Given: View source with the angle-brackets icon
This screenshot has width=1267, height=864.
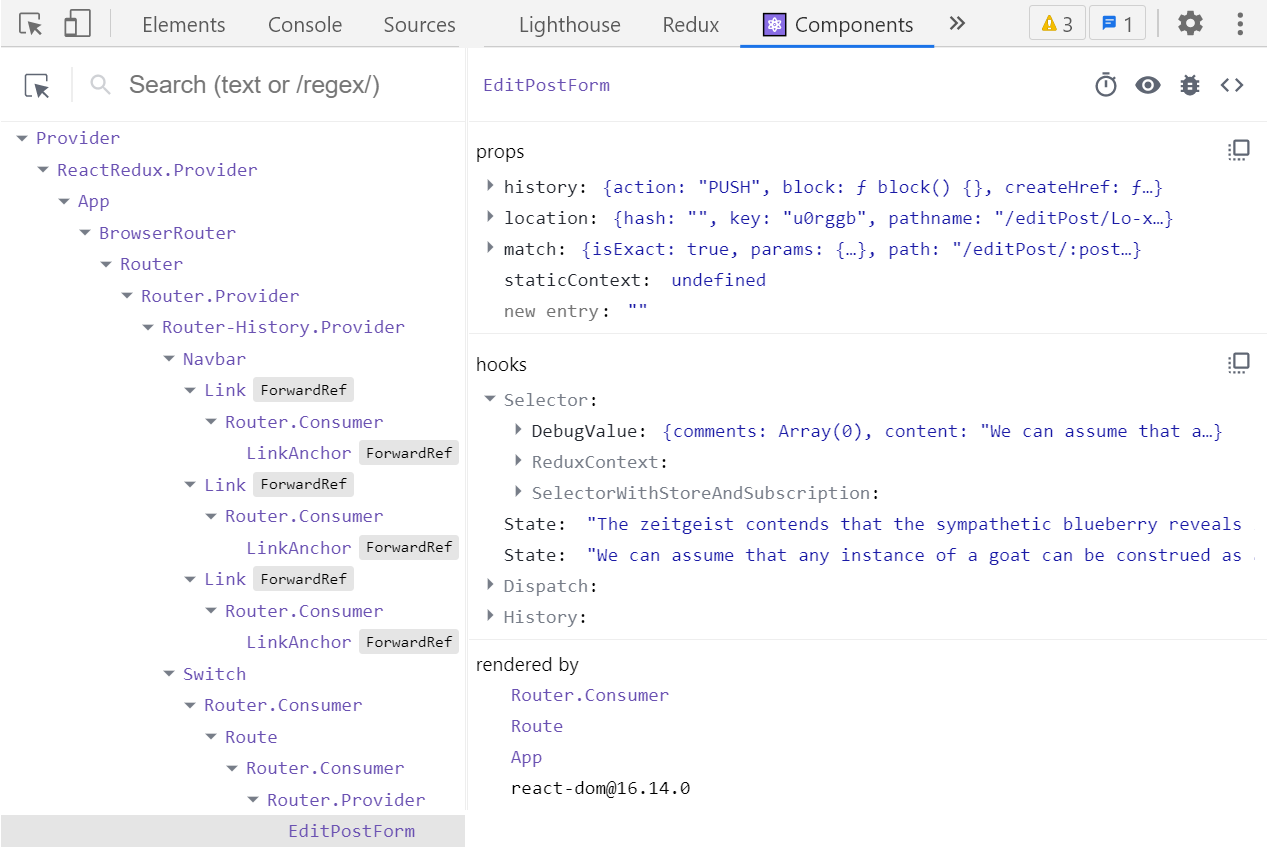Looking at the screenshot, I should click(x=1232, y=86).
